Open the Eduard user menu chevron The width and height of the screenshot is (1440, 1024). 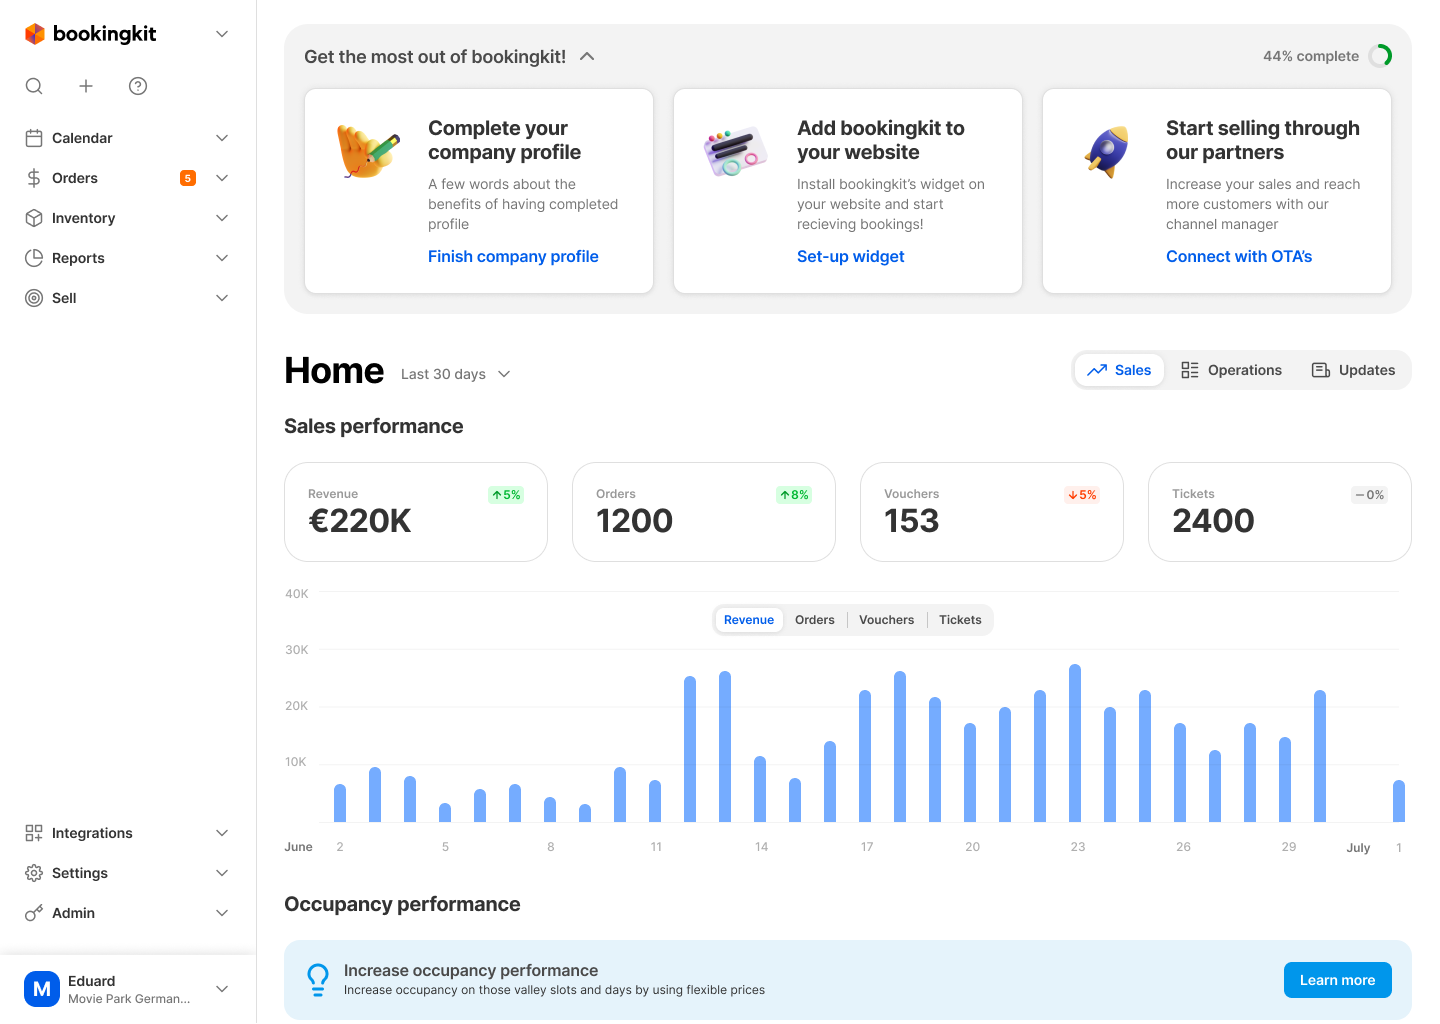tap(222, 989)
